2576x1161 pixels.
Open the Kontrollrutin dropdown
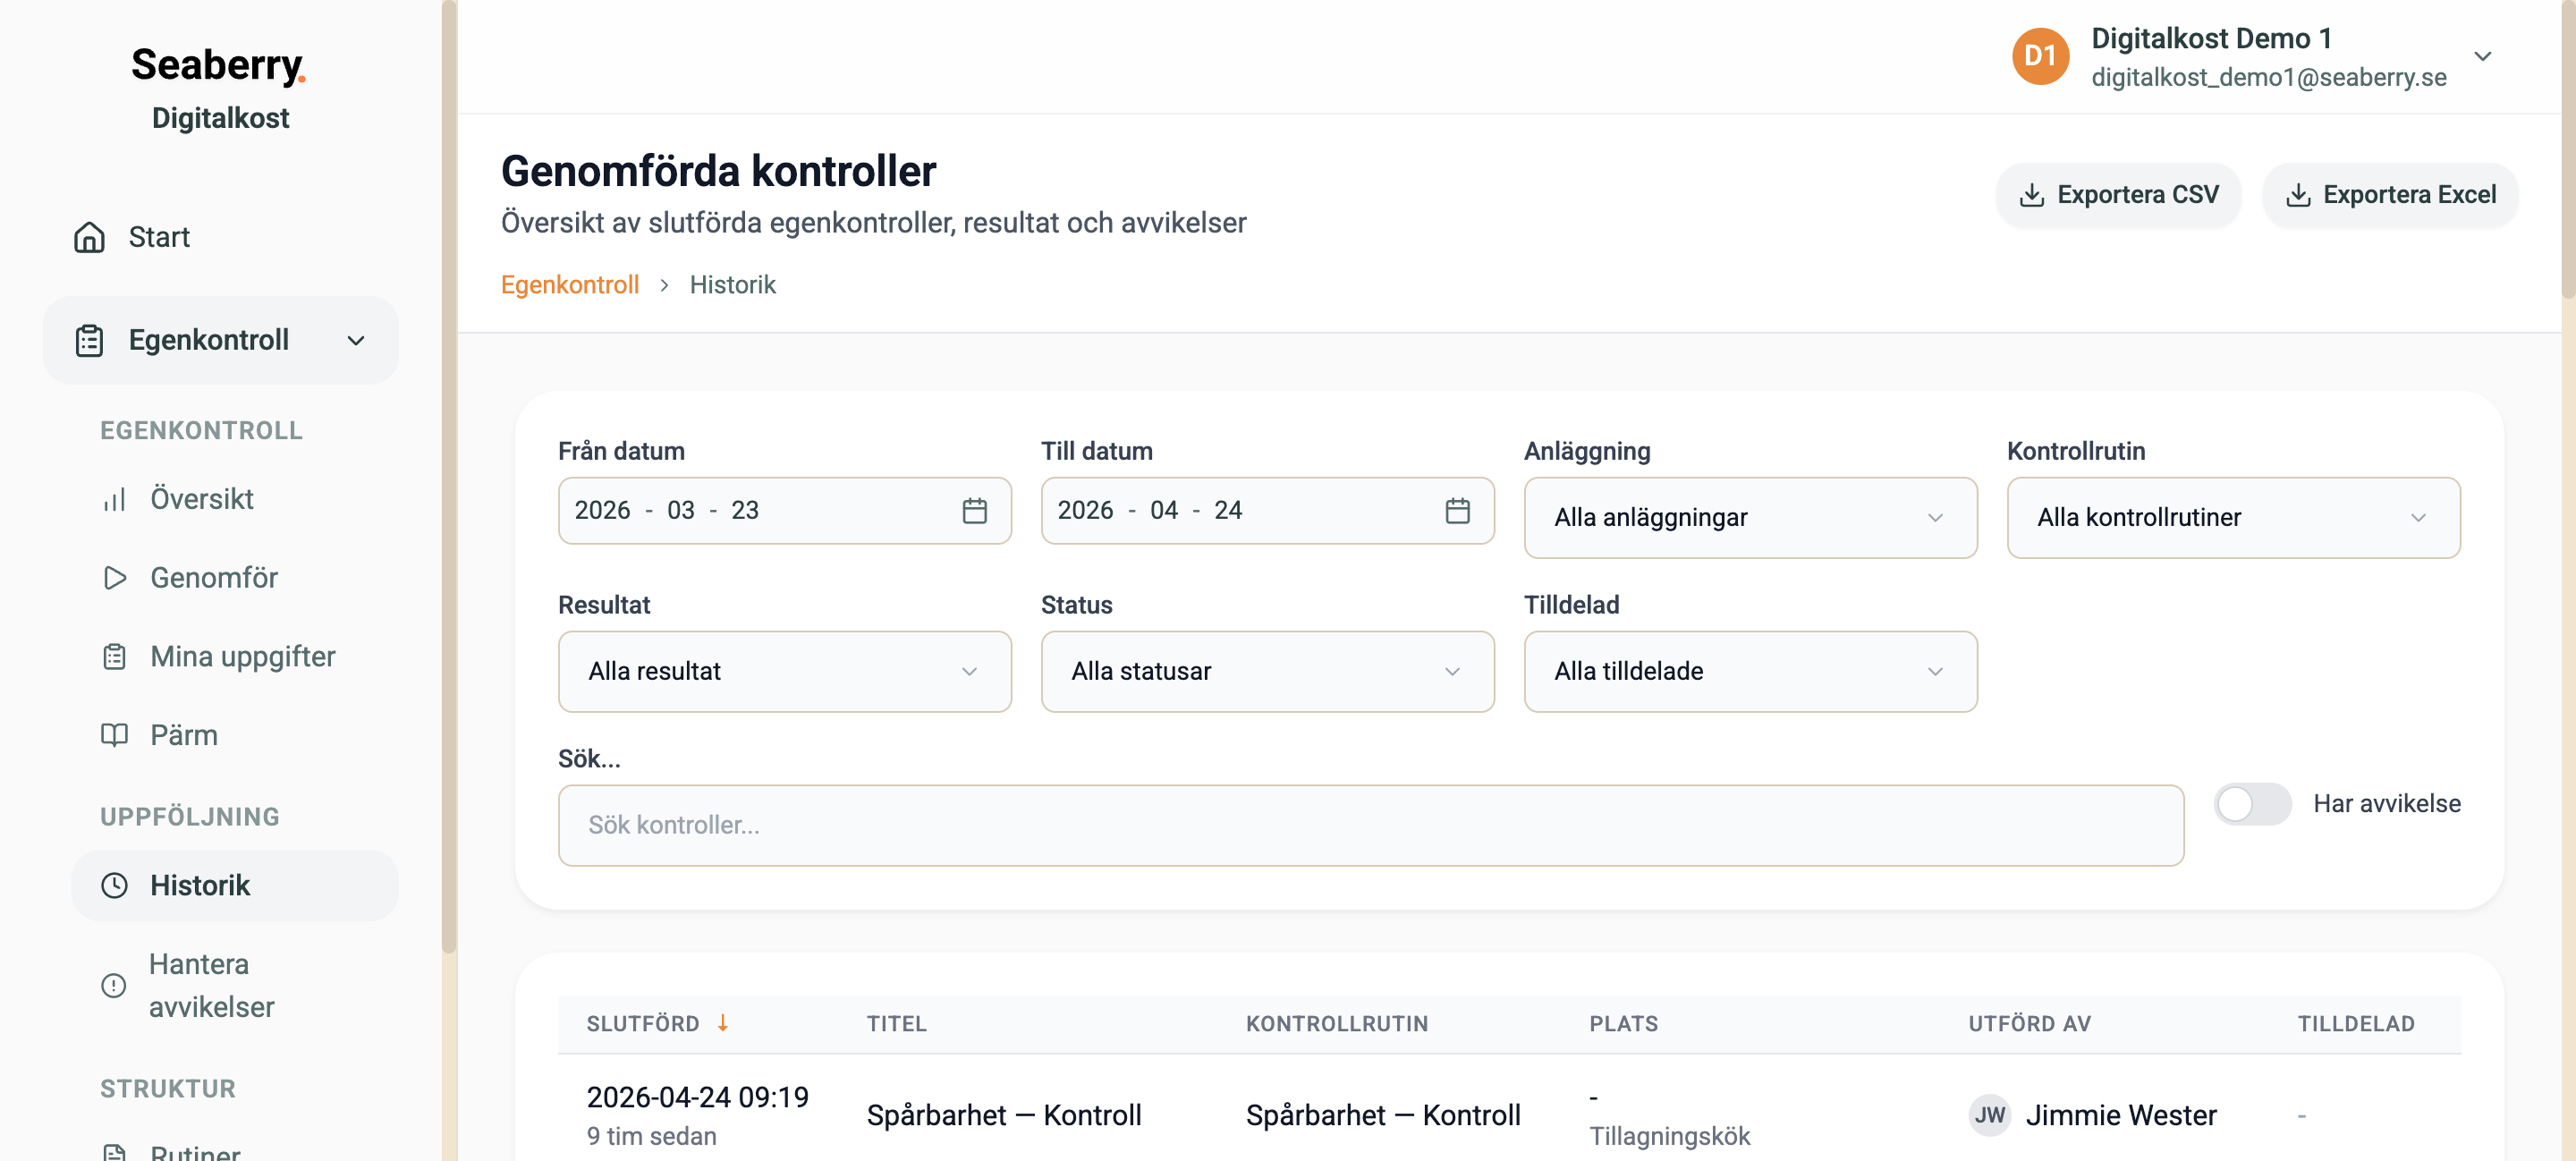[x=2233, y=517]
